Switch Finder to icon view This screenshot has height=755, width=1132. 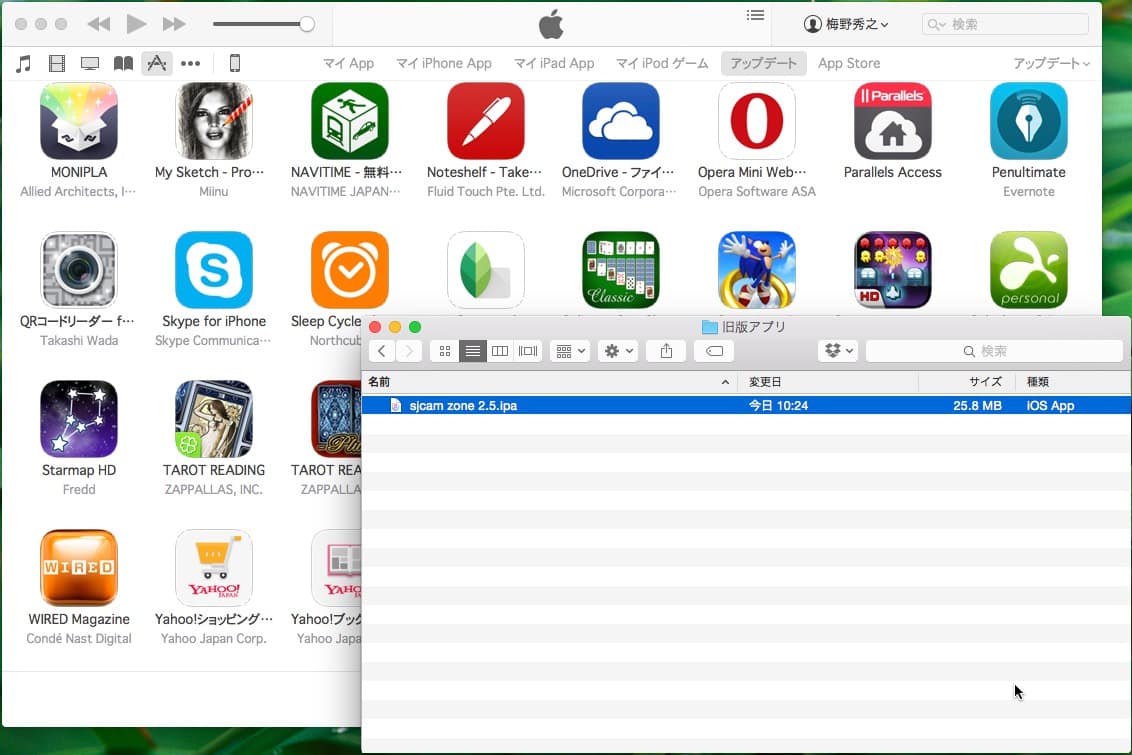click(x=445, y=351)
